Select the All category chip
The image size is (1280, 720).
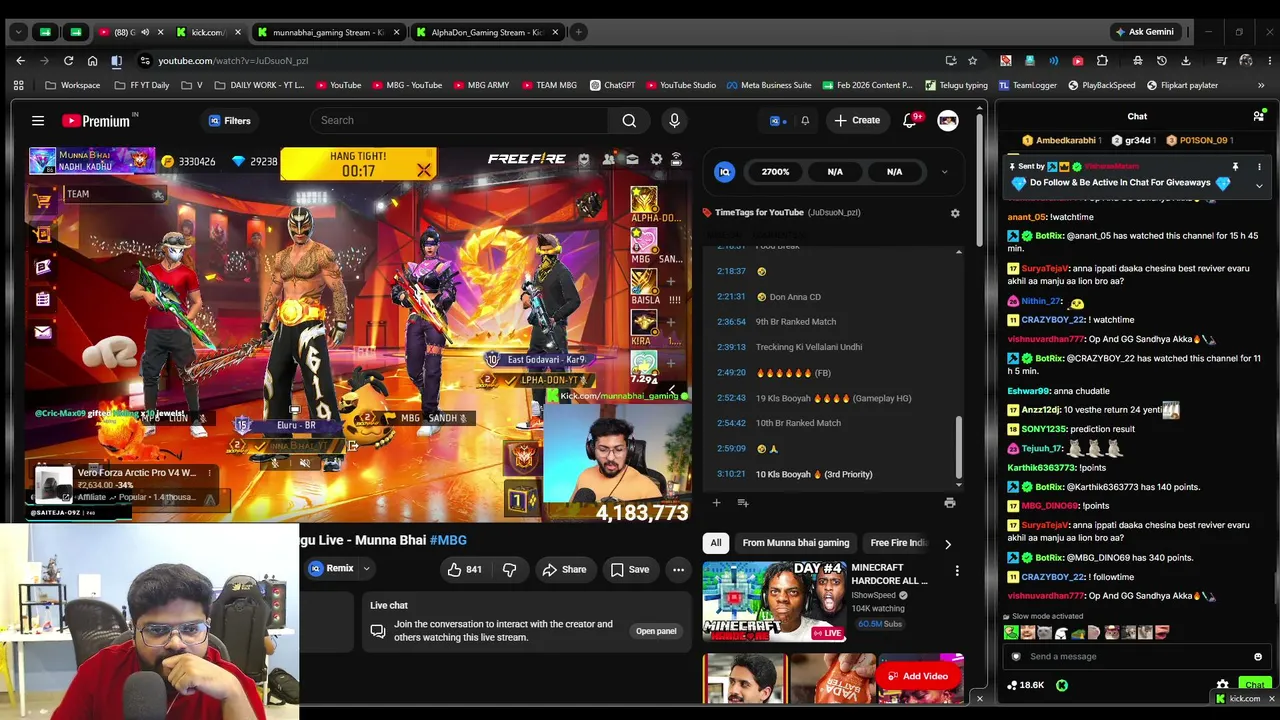[x=716, y=543]
